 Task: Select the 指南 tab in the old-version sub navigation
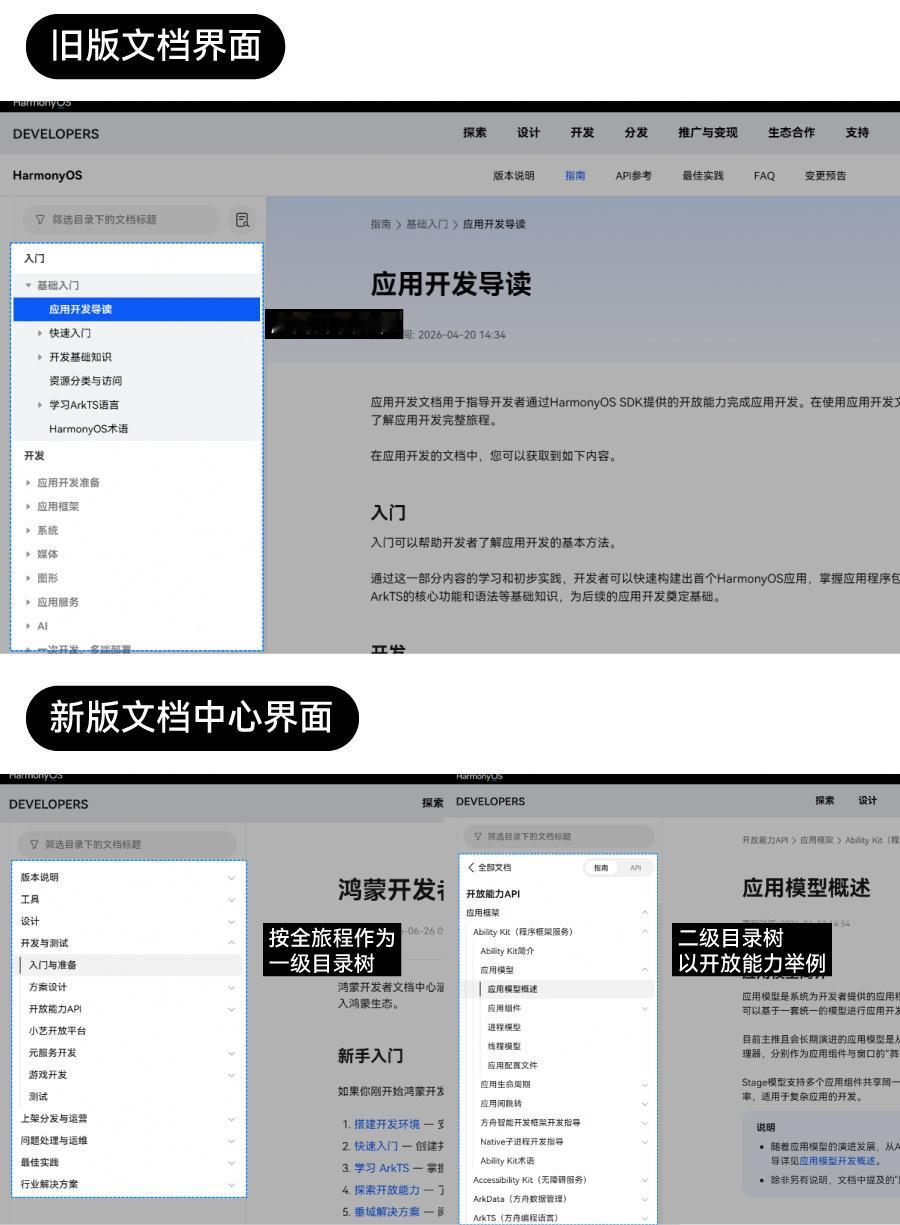(x=575, y=176)
